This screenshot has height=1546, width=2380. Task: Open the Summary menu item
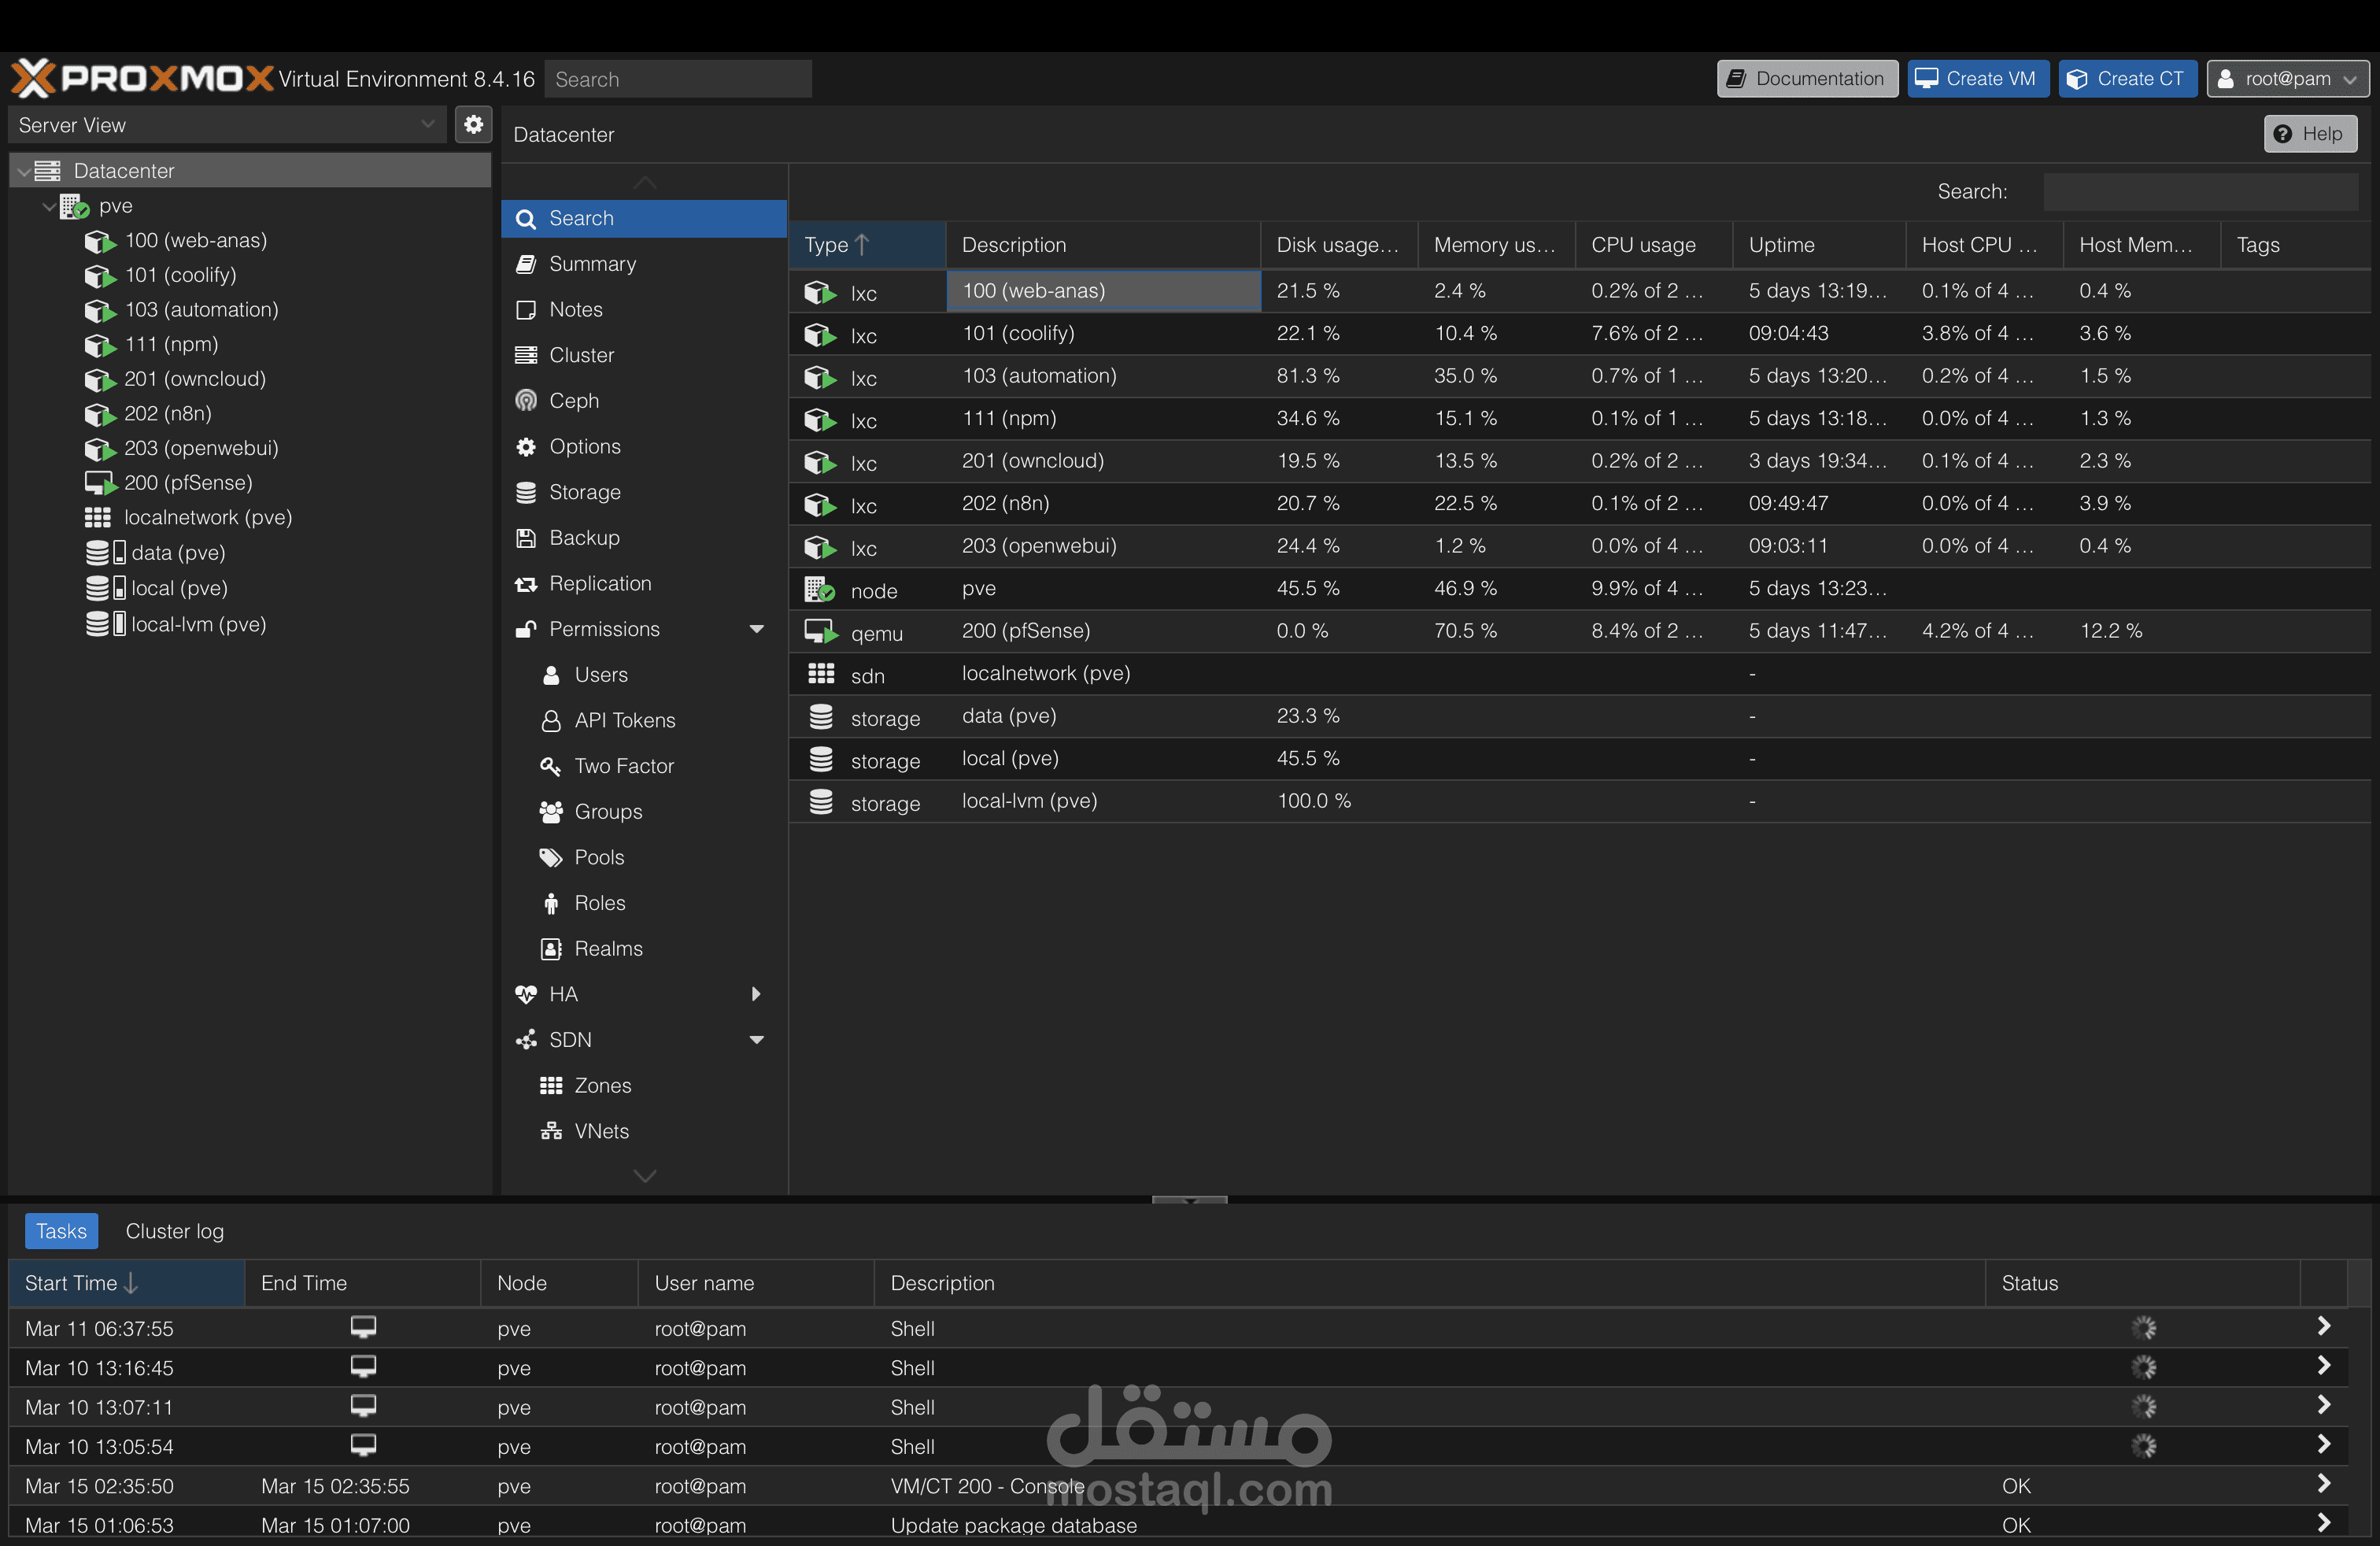(x=592, y=264)
